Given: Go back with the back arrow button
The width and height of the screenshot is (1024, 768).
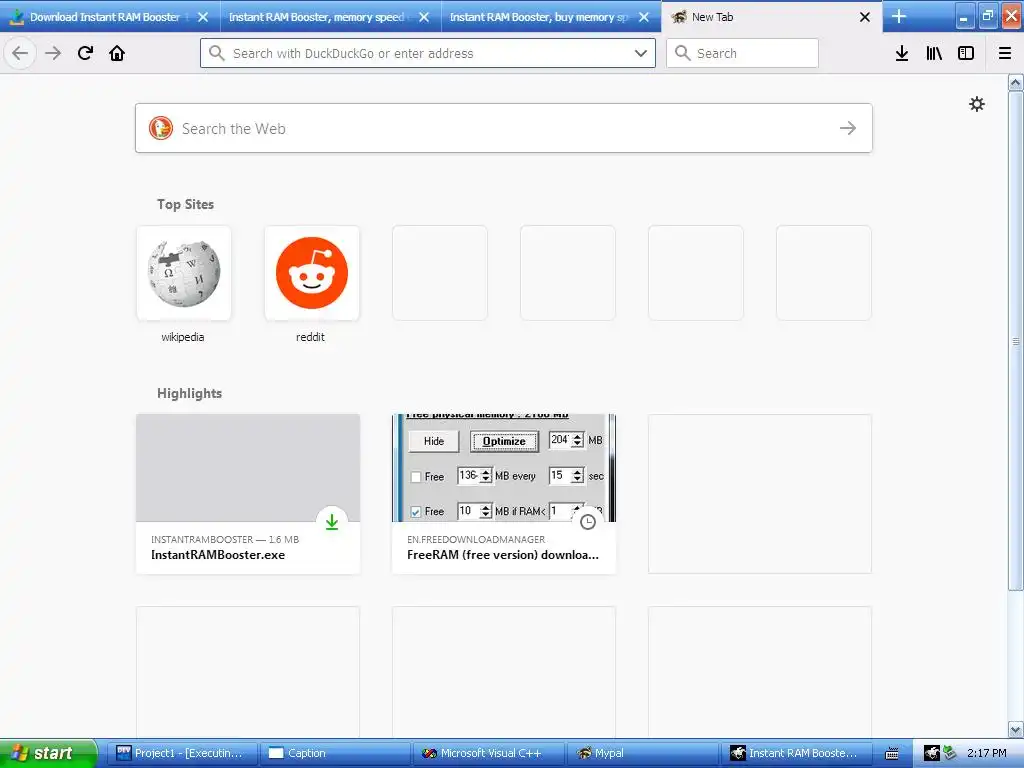Looking at the screenshot, I should point(20,53).
